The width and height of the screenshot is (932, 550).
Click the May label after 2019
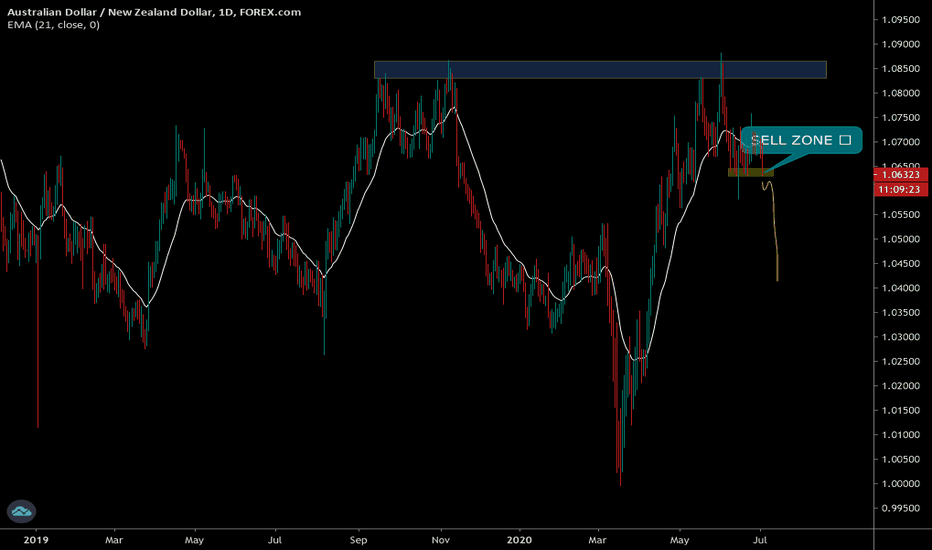194,540
